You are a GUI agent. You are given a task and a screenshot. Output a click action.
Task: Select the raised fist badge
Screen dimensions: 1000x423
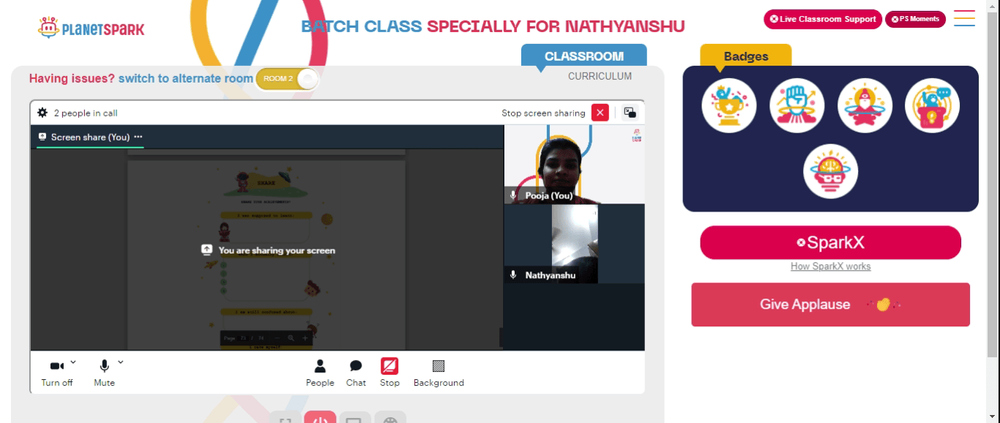pos(797,105)
